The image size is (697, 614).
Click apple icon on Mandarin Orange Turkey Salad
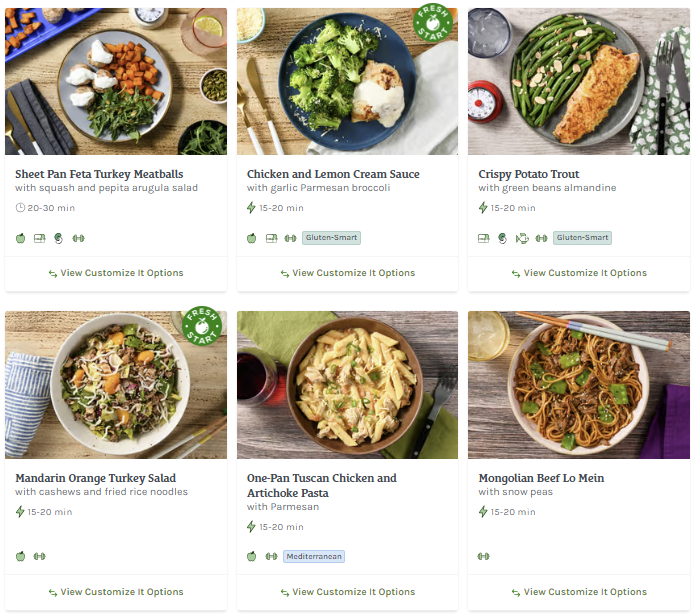[20, 556]
